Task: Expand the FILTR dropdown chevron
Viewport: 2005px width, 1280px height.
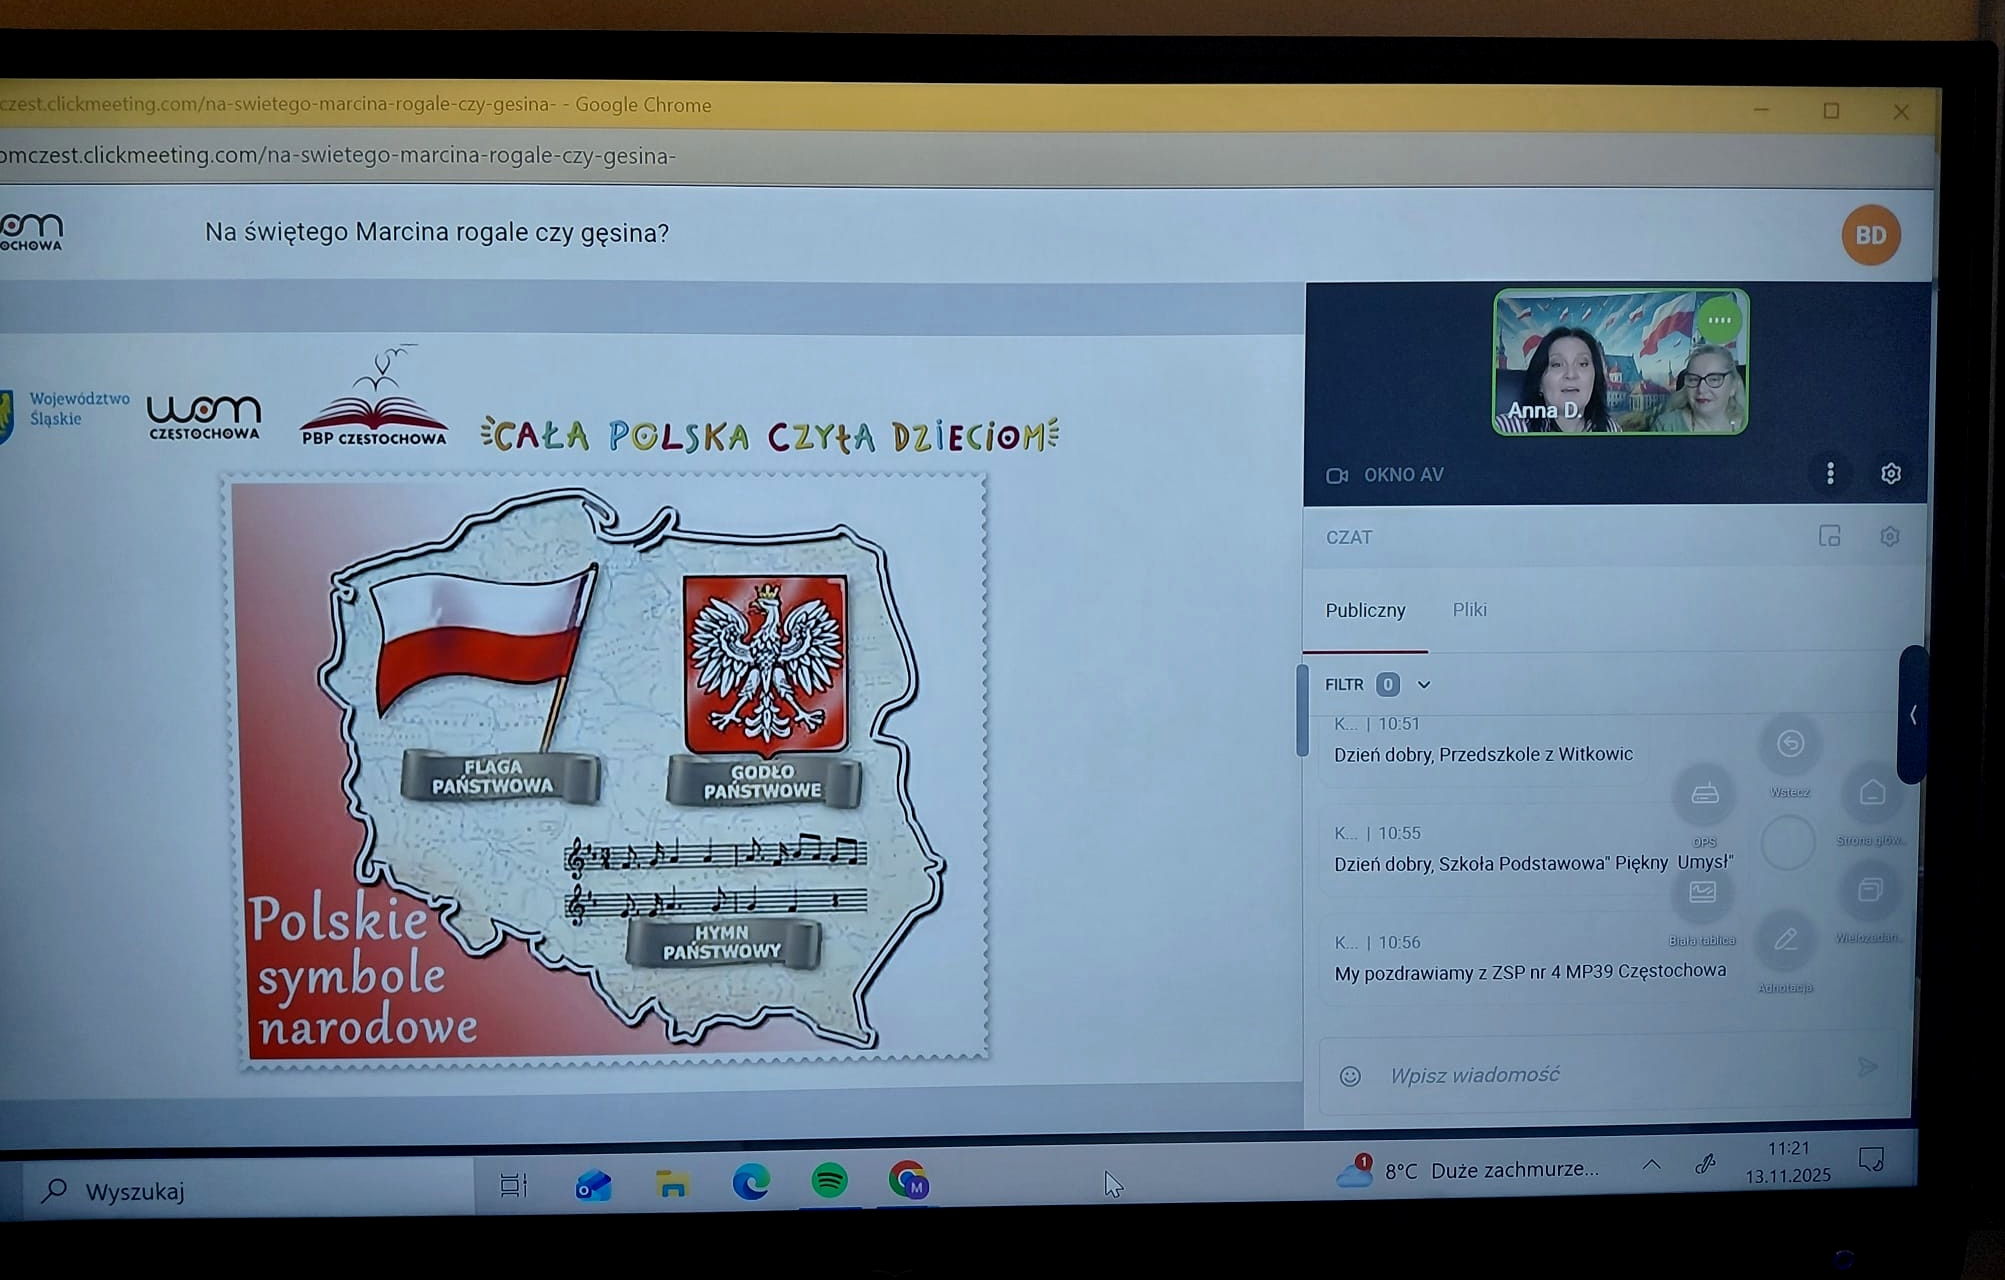Action: [1424, 685]
